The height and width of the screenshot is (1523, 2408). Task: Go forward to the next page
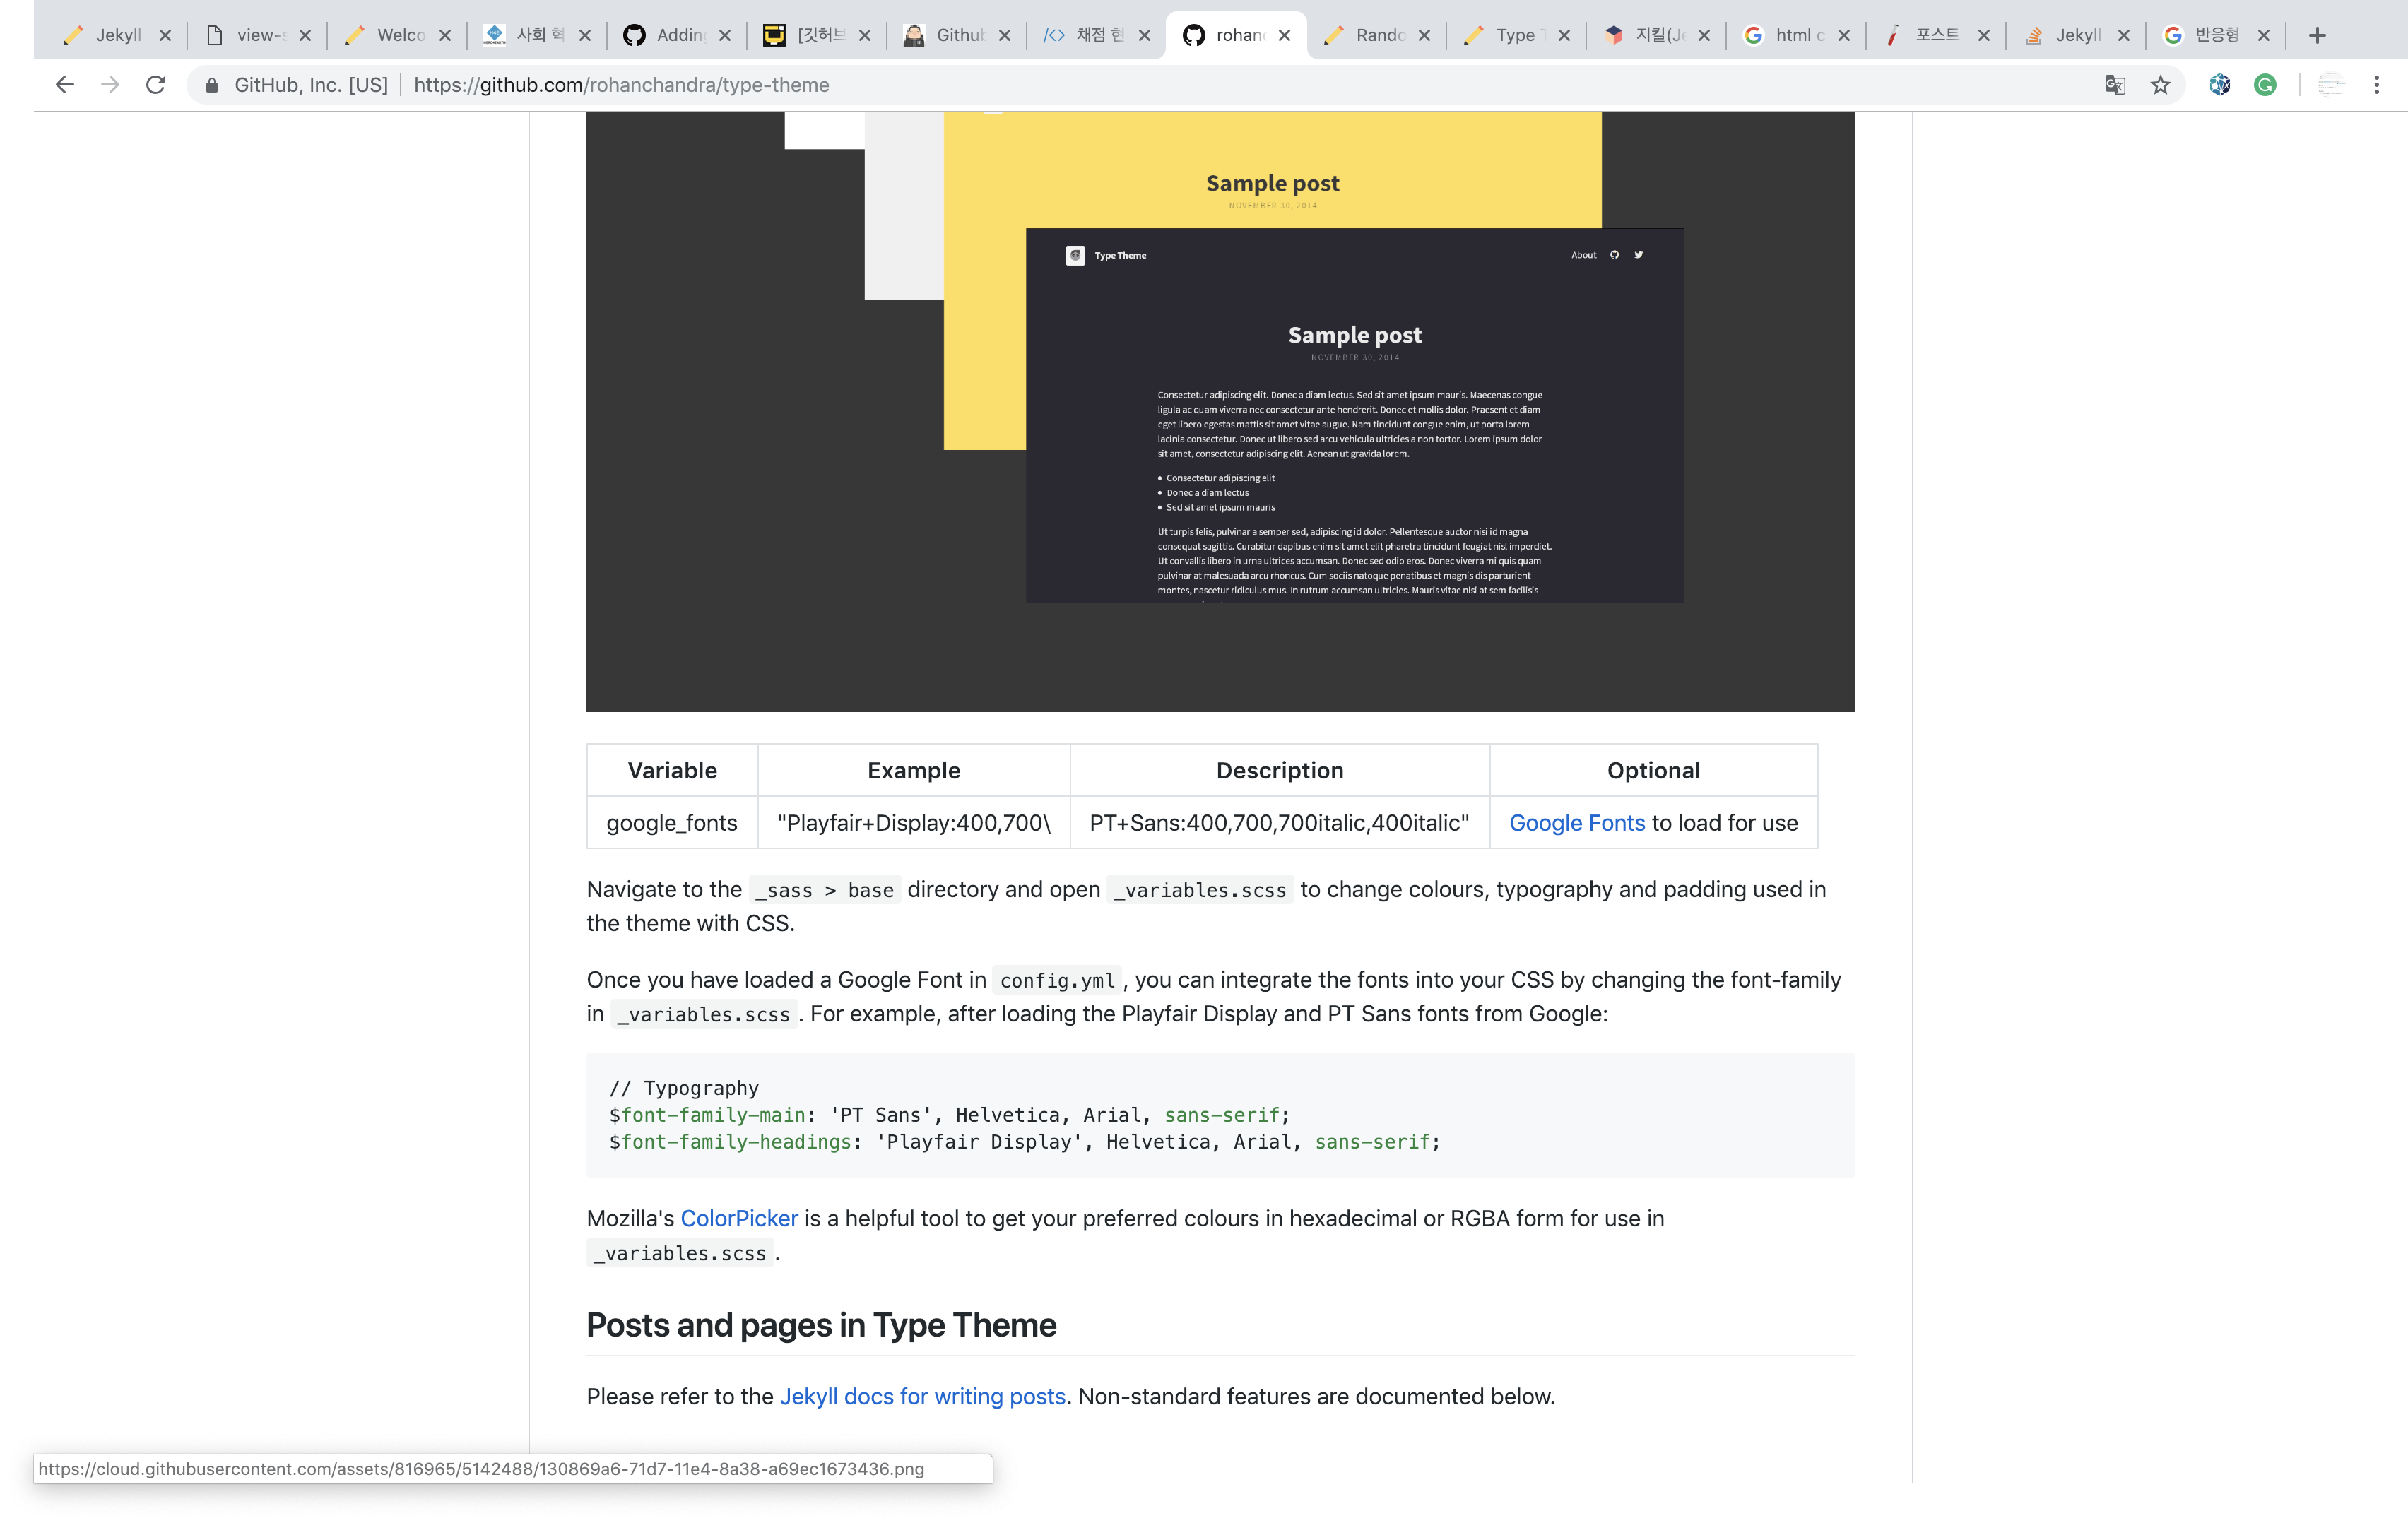(110, 85)
